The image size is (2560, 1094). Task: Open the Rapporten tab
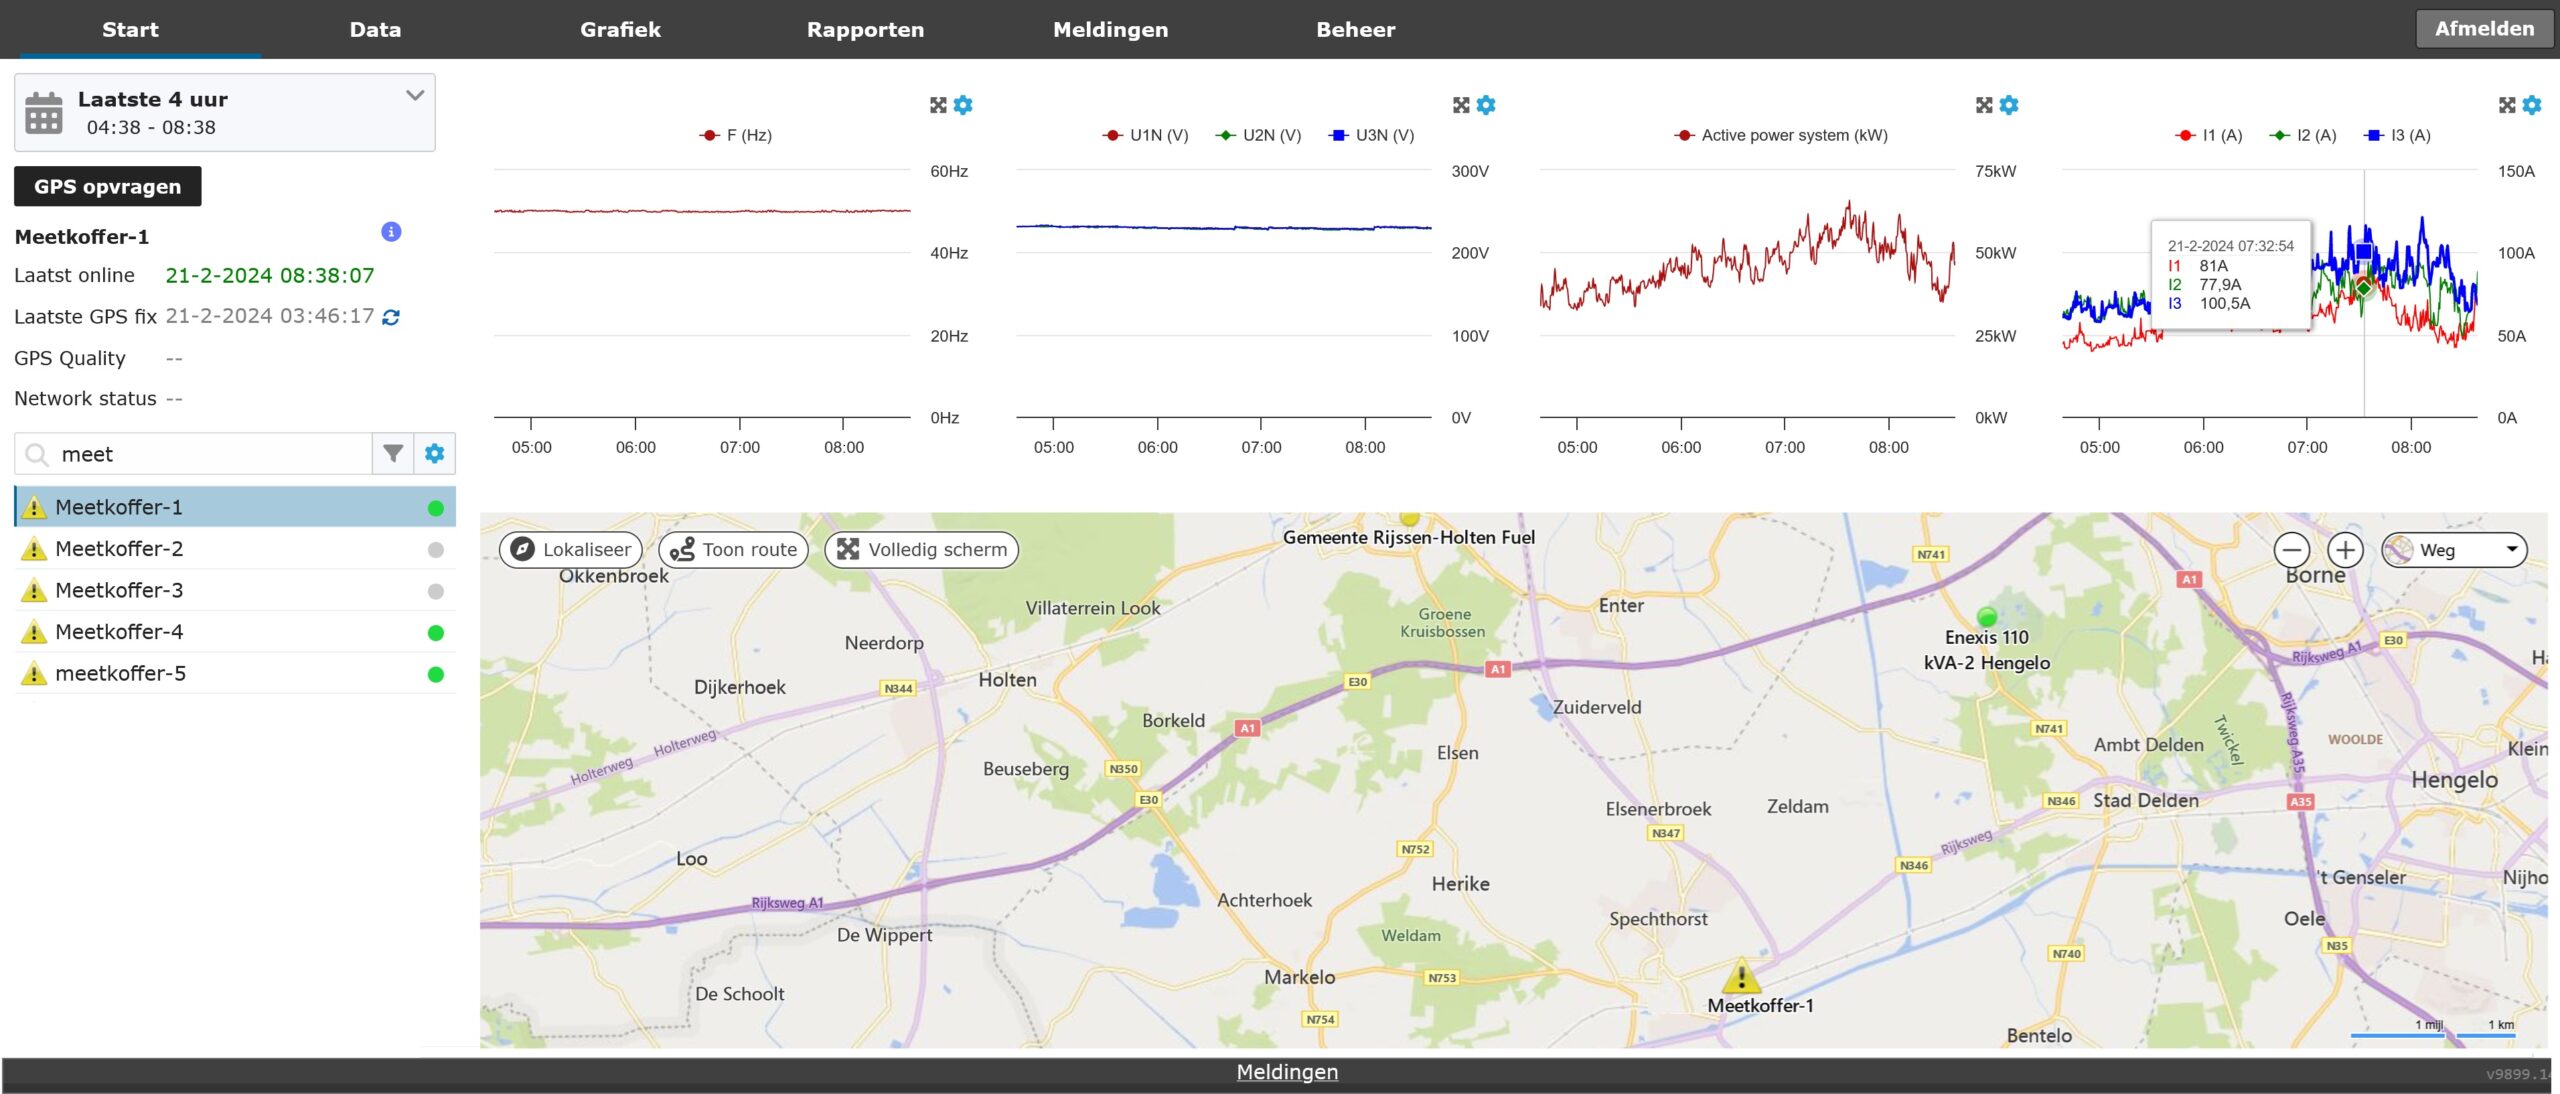point(865,29)
